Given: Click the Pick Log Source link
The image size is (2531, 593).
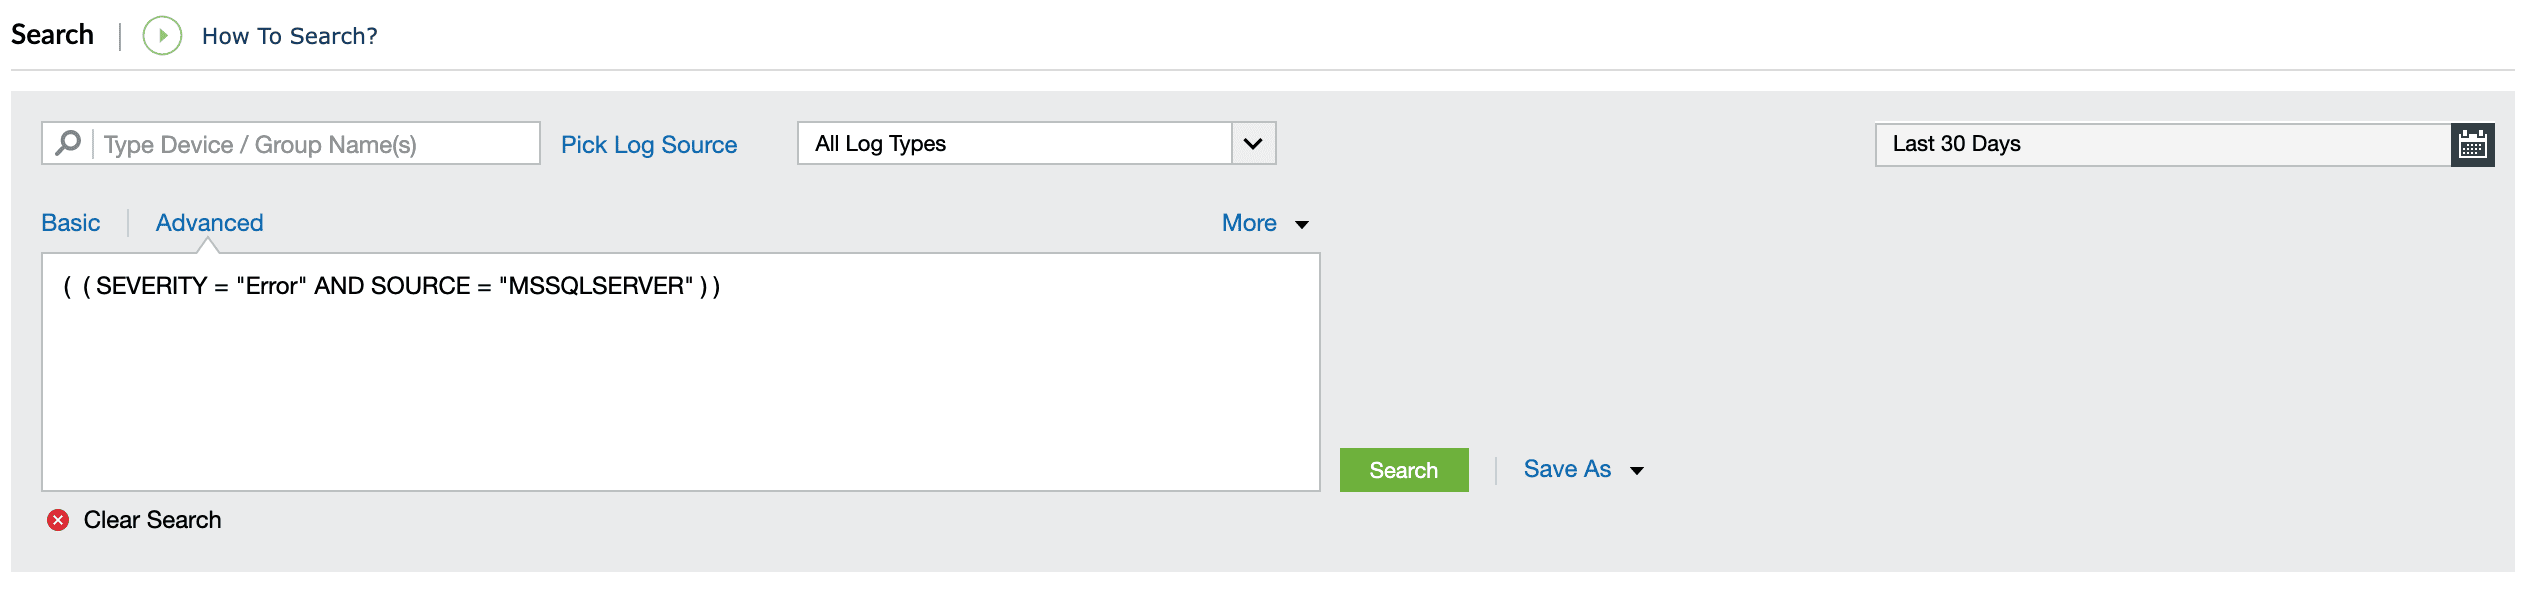Looking at the screenshot, I should pos(649,144).
